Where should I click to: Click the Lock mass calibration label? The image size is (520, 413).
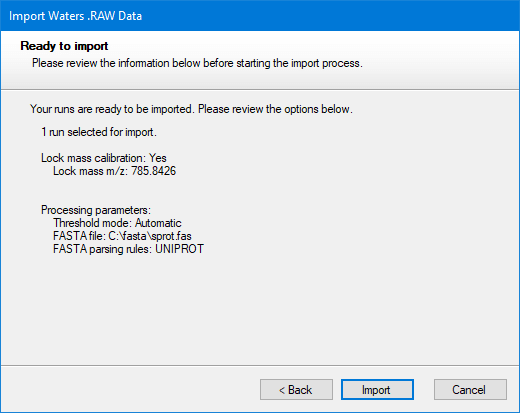tap(93, 158)
